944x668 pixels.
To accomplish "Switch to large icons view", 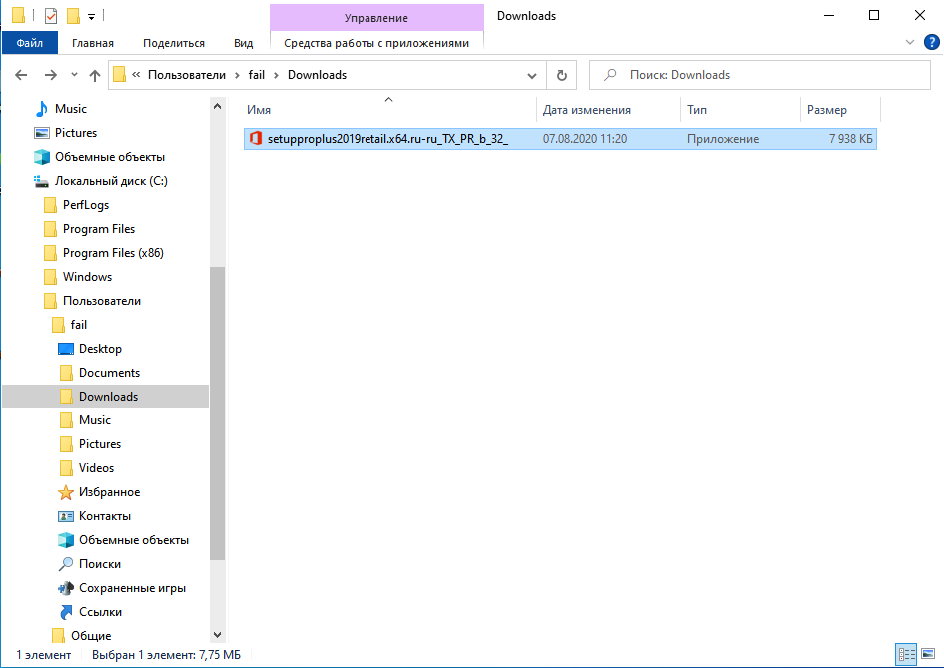I will (x=928, y=654).
